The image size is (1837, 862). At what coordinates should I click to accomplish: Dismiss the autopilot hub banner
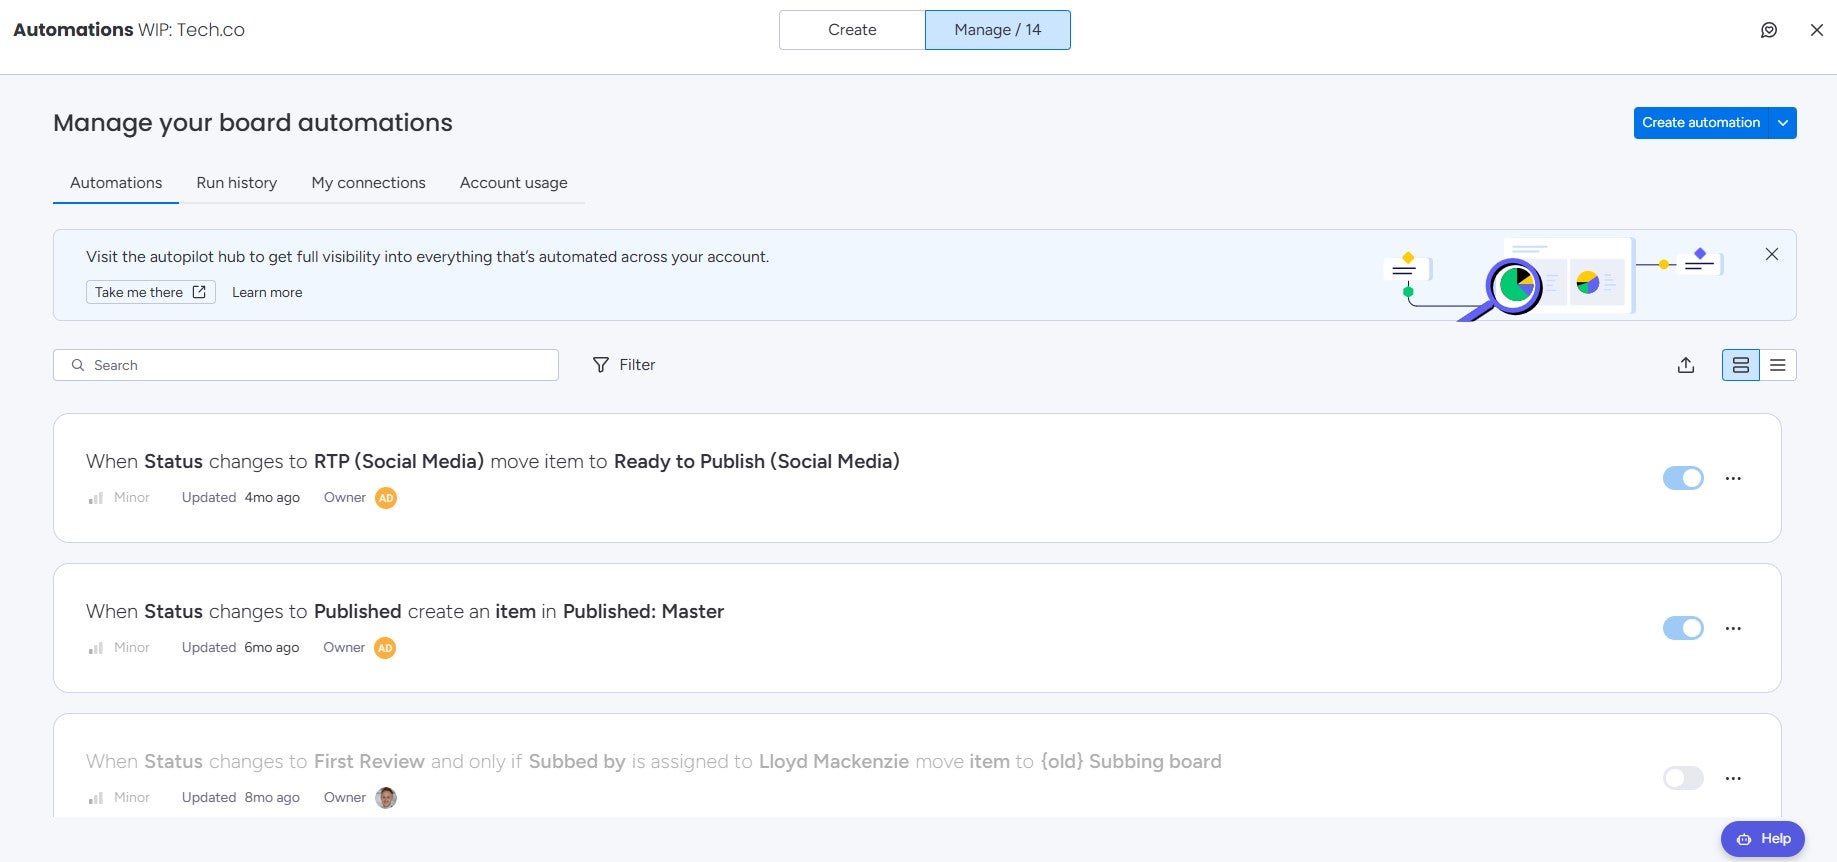(1771, 254)
